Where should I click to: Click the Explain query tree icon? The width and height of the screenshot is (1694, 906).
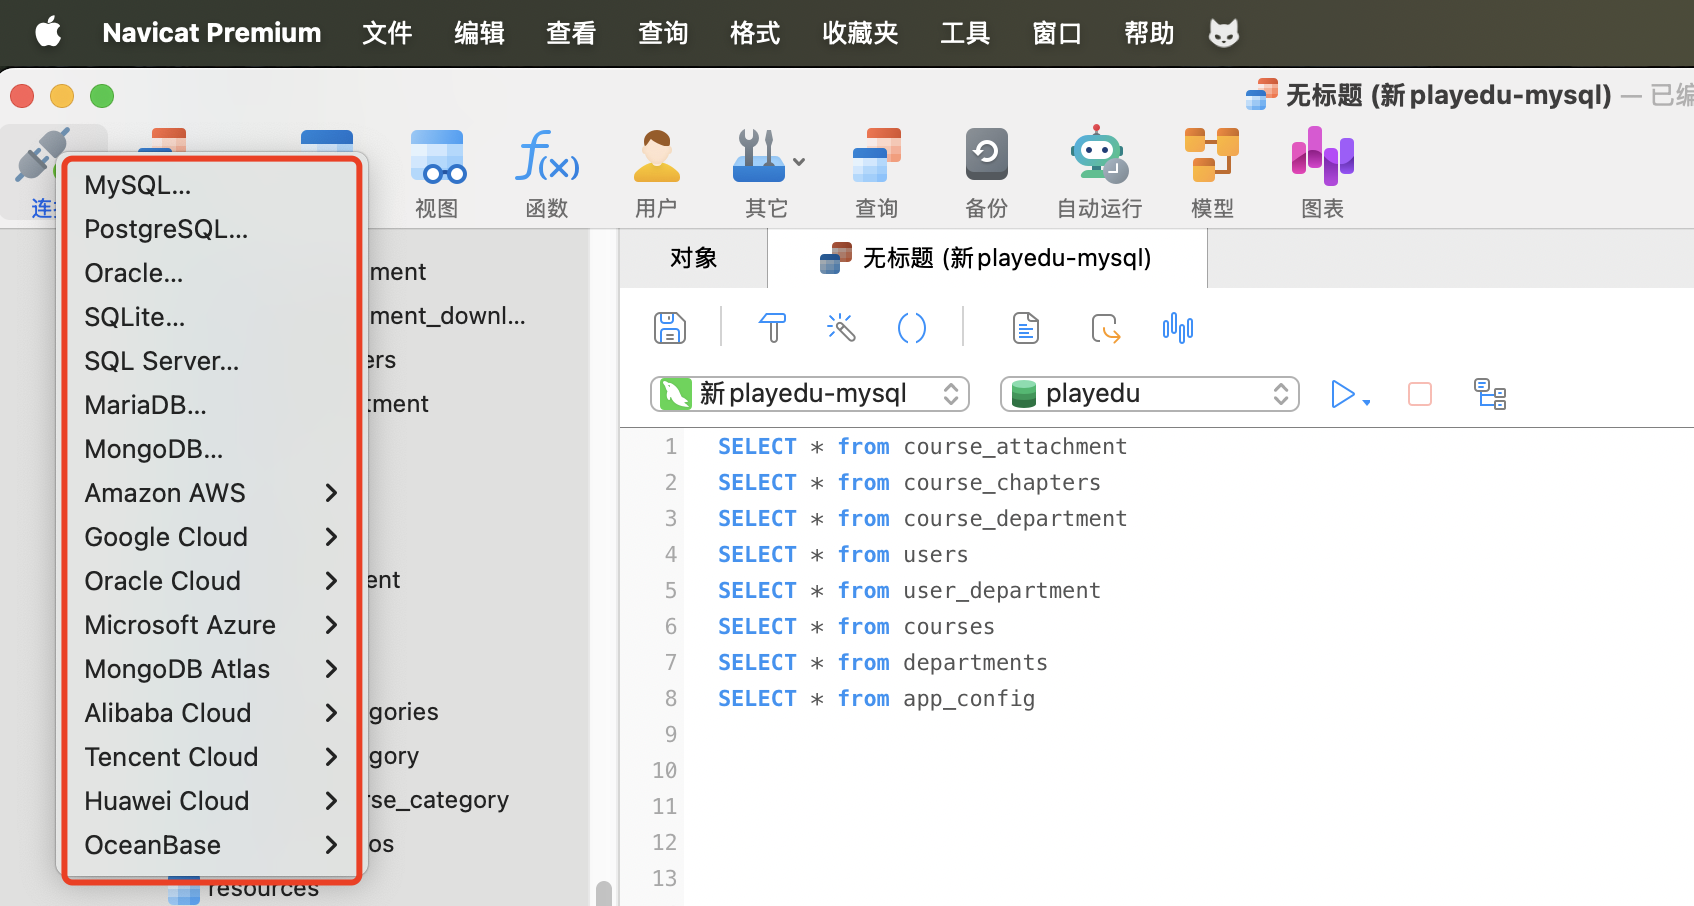[1491, 394]
